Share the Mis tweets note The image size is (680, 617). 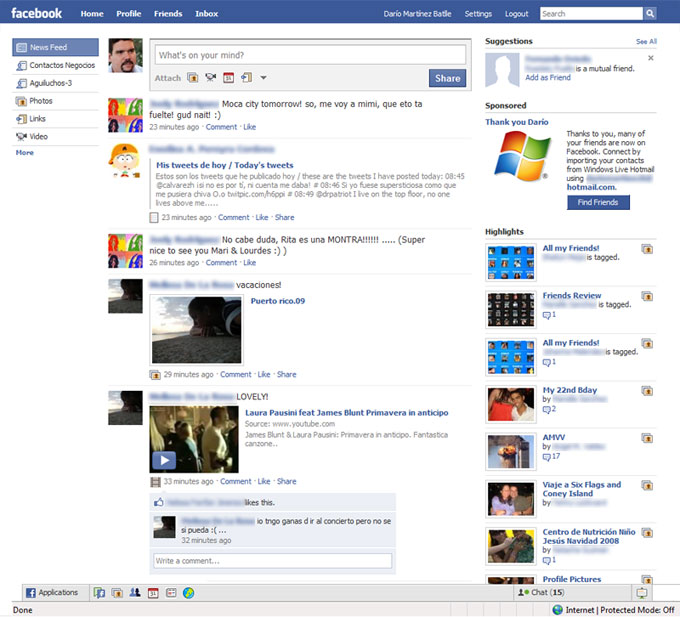[284, 217]
